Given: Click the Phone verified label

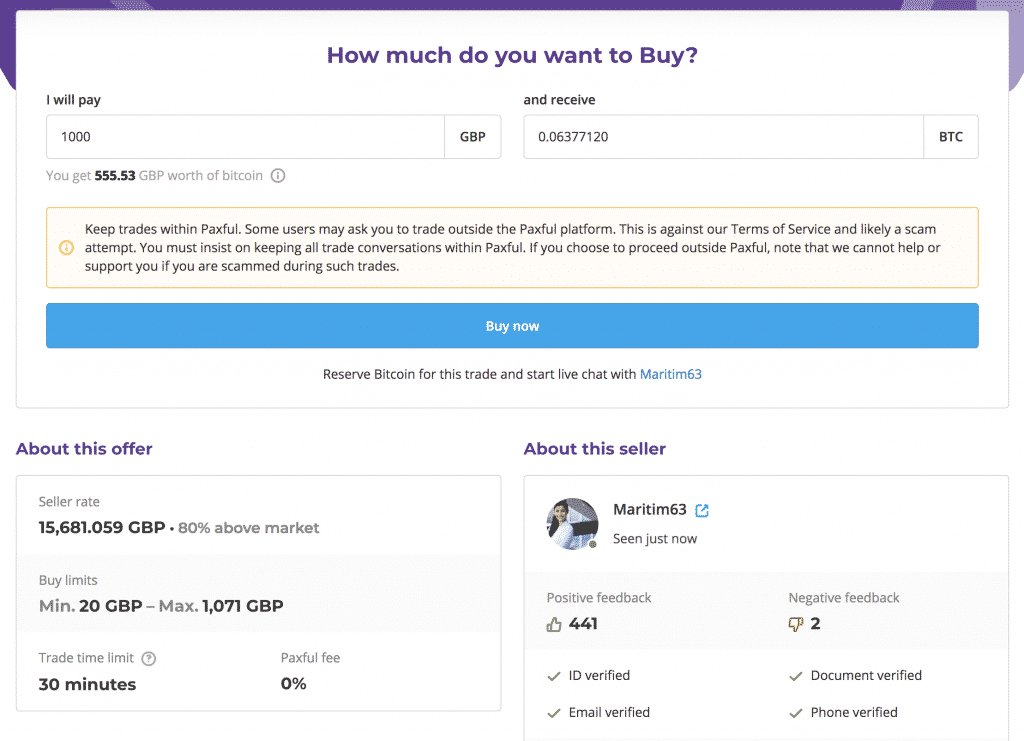Looking at the screenshot, I should (x=854, y=712).
